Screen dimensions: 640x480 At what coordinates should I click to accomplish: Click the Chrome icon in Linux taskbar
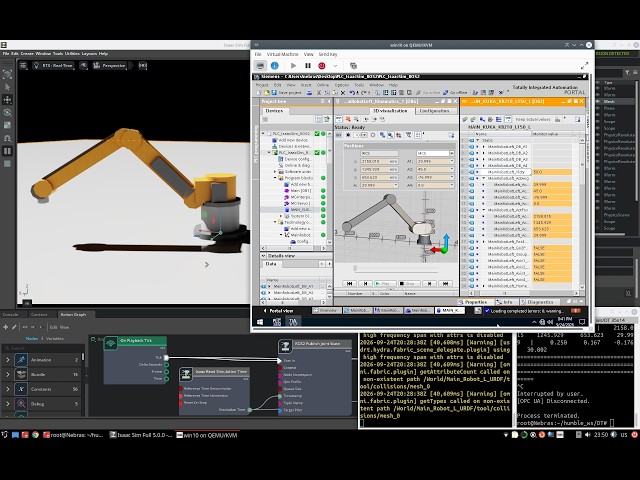(x=36, y=435)
